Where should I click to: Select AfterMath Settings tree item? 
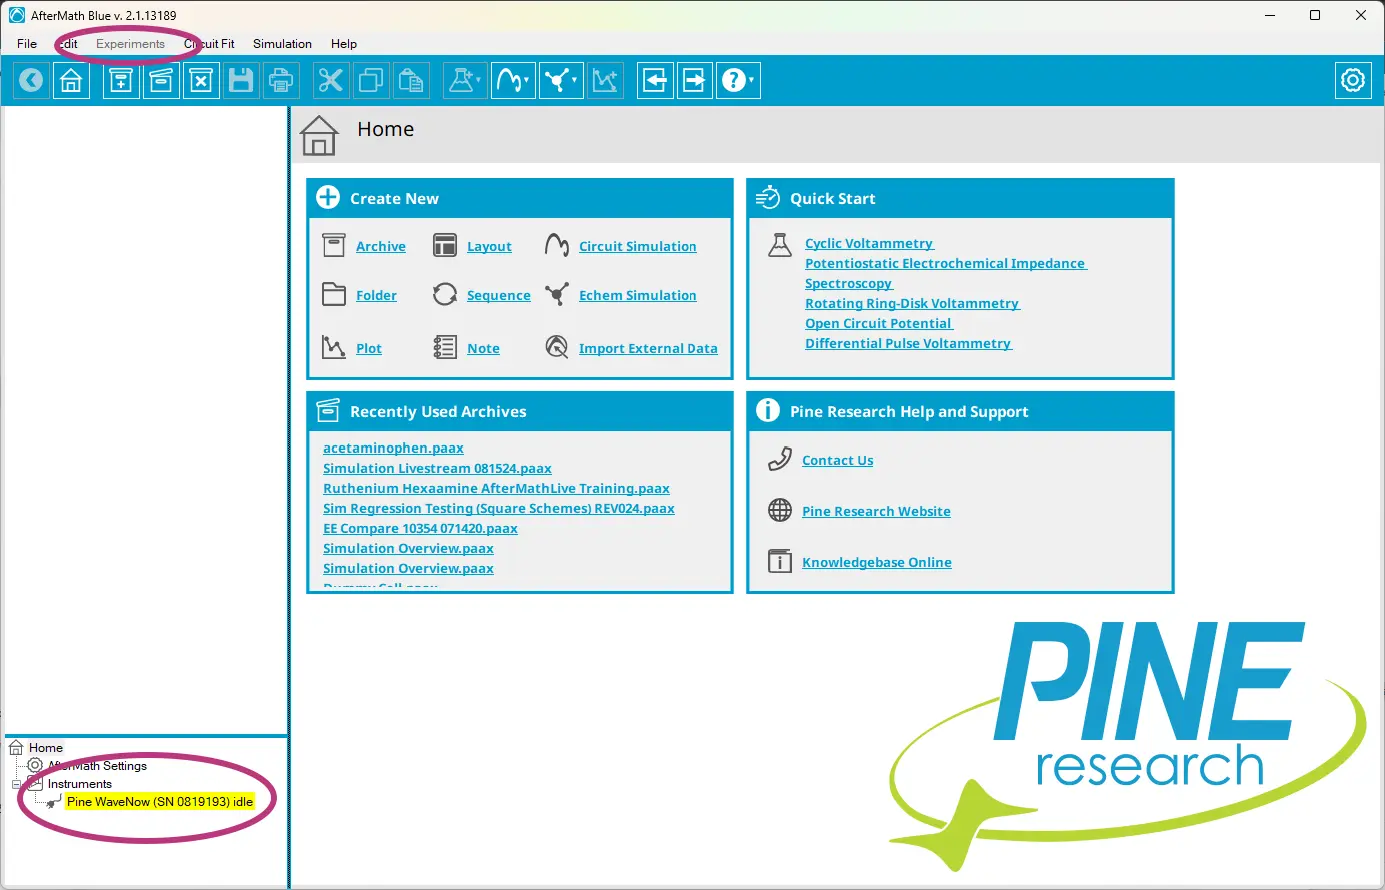tap(97, 766)
